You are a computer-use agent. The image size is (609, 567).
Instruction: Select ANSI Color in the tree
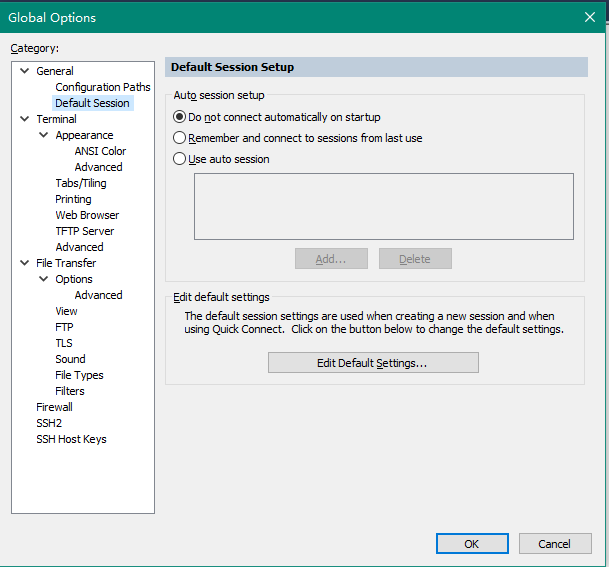tap(100, 151)
